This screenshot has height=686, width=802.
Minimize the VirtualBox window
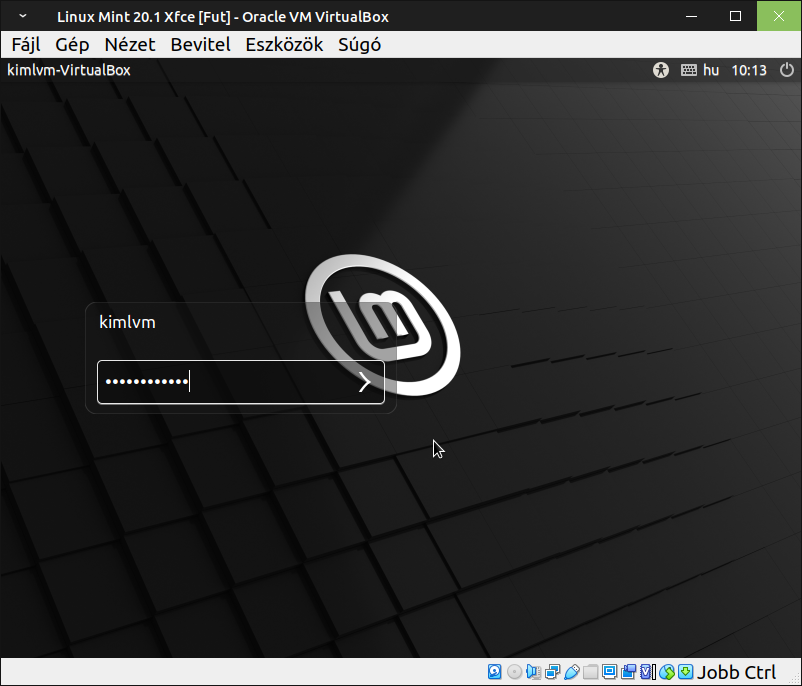(691, 16)
